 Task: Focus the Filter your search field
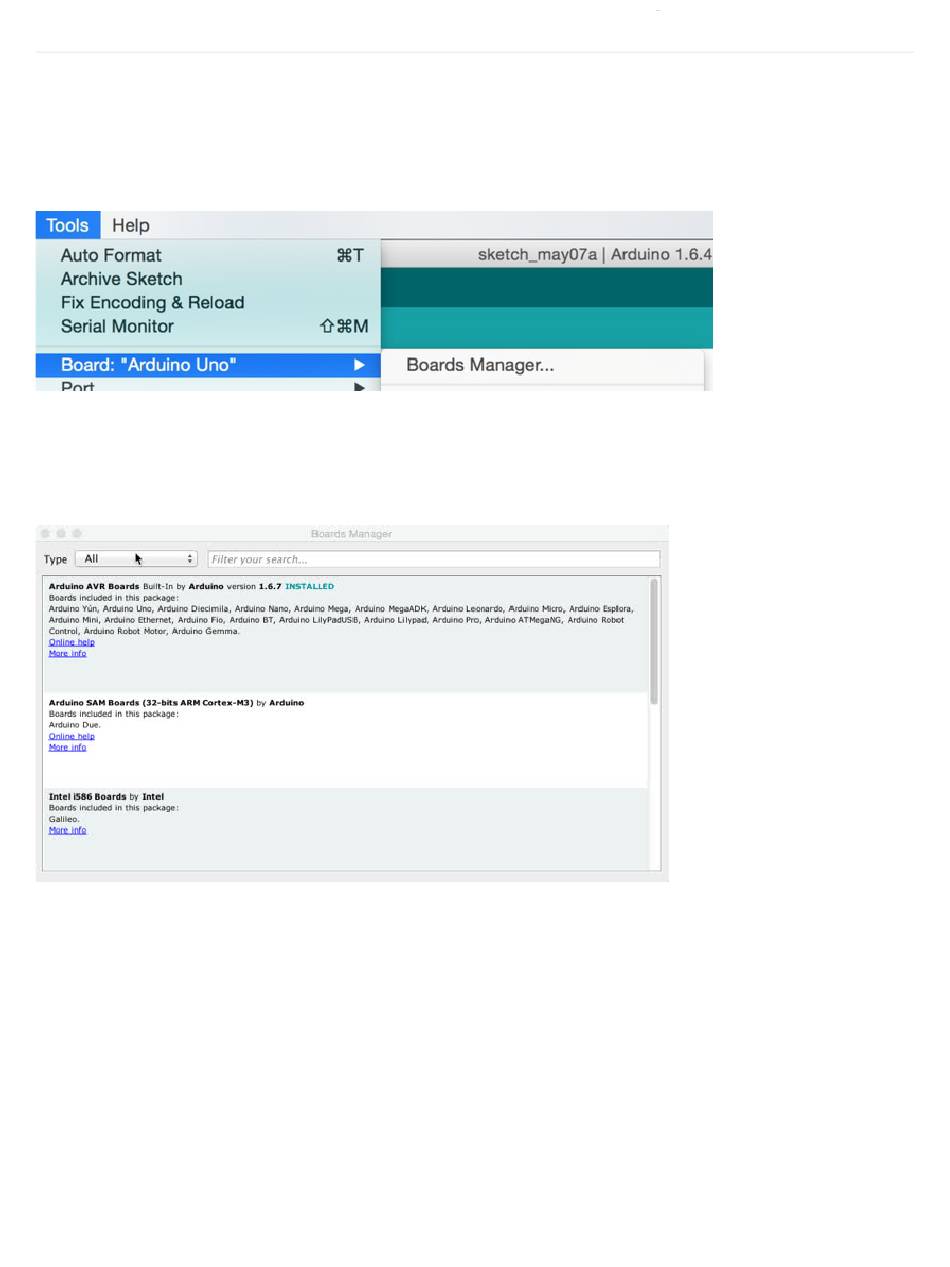click(x=434, y=559)
